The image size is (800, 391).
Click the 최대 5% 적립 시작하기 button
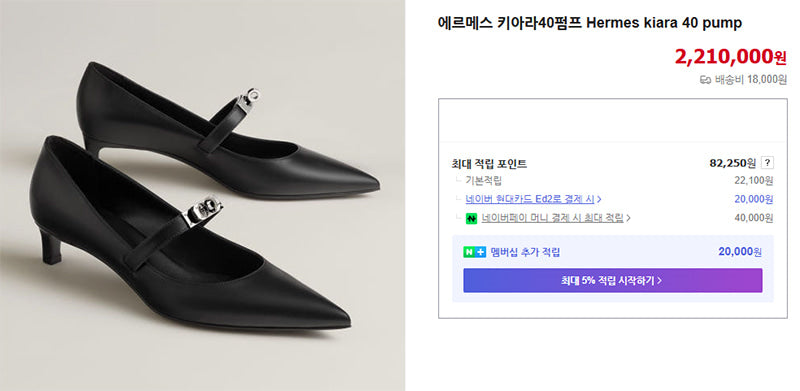click(x=613, y=280)
